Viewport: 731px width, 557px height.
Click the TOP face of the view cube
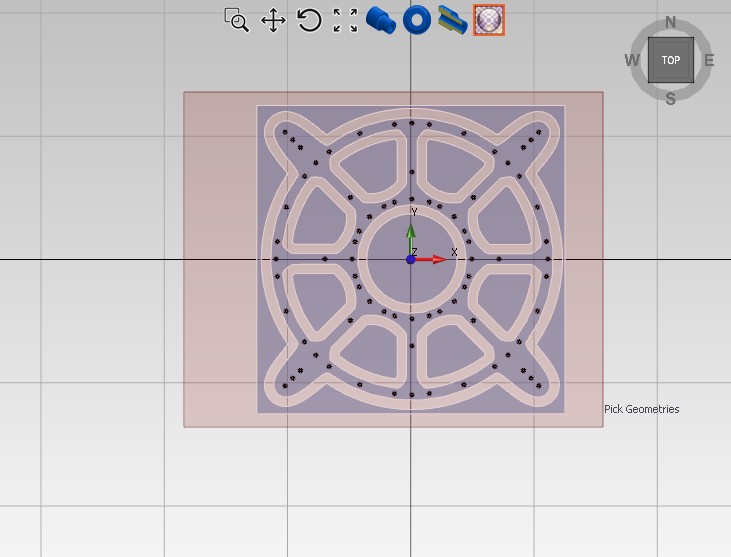tap(671, 60)
